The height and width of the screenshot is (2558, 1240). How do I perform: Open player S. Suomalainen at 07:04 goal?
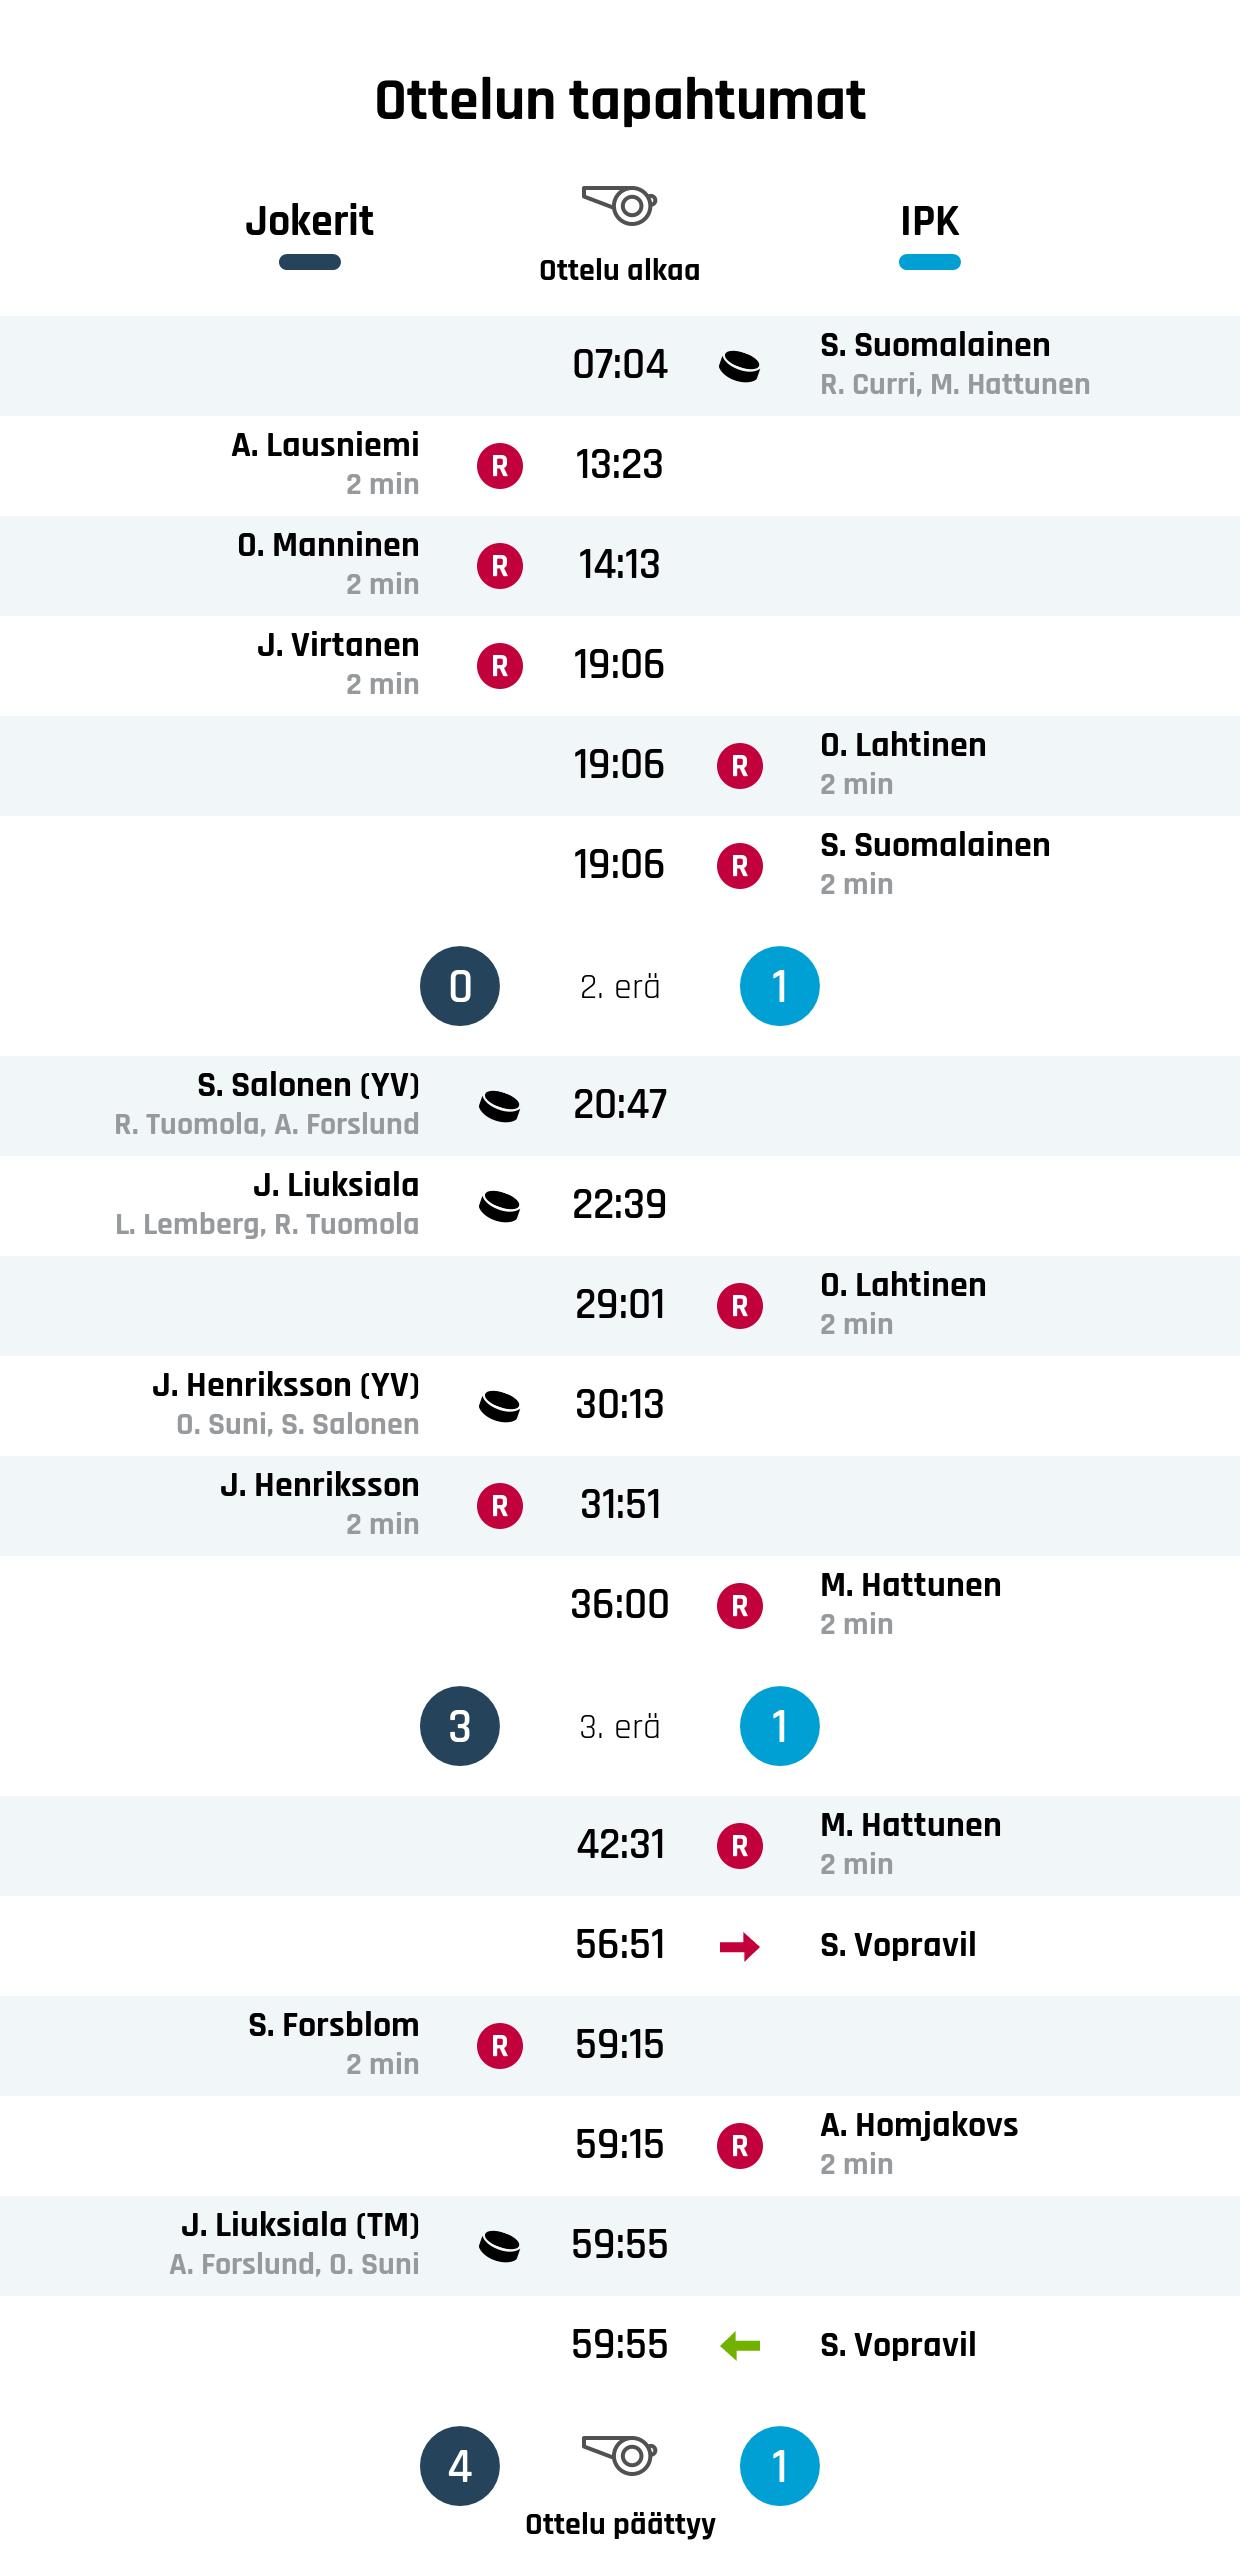pyautogui.click(x=935, y=345)
